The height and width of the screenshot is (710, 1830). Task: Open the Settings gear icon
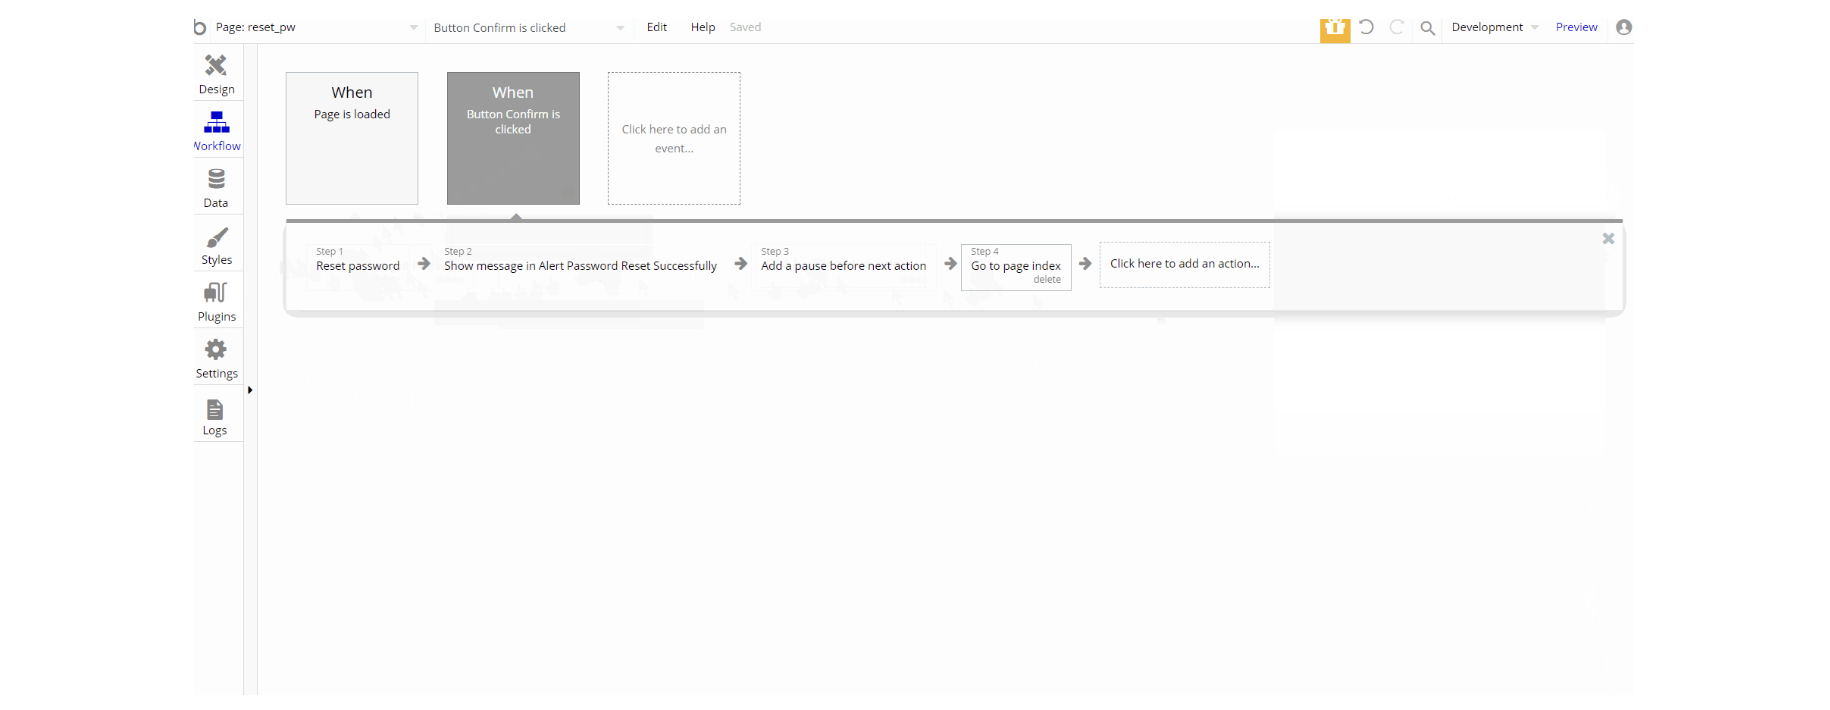coord(216,350)
